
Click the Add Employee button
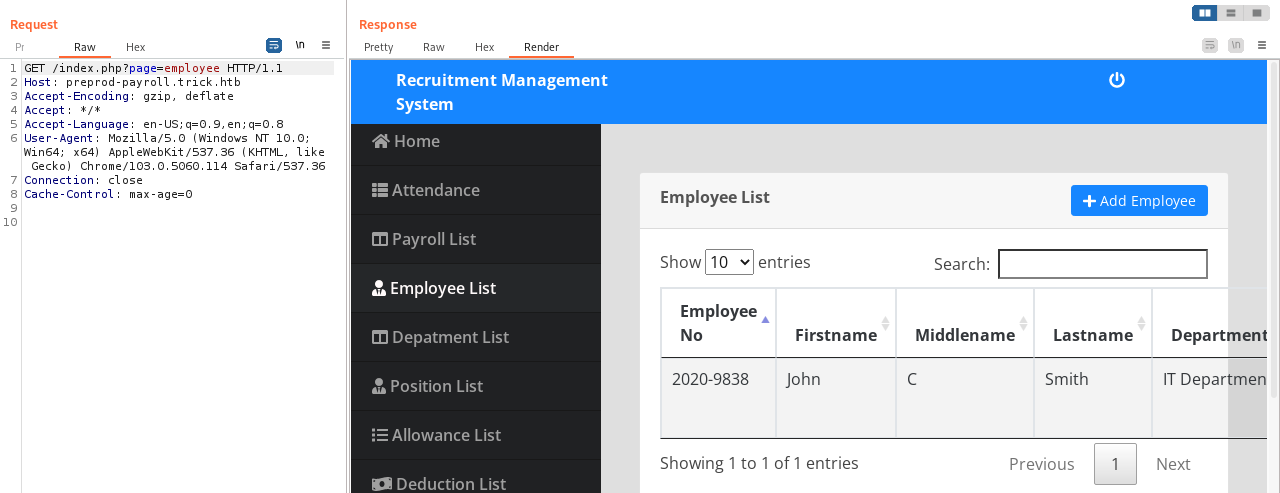pyautogui.click(x=1139, y=201)
